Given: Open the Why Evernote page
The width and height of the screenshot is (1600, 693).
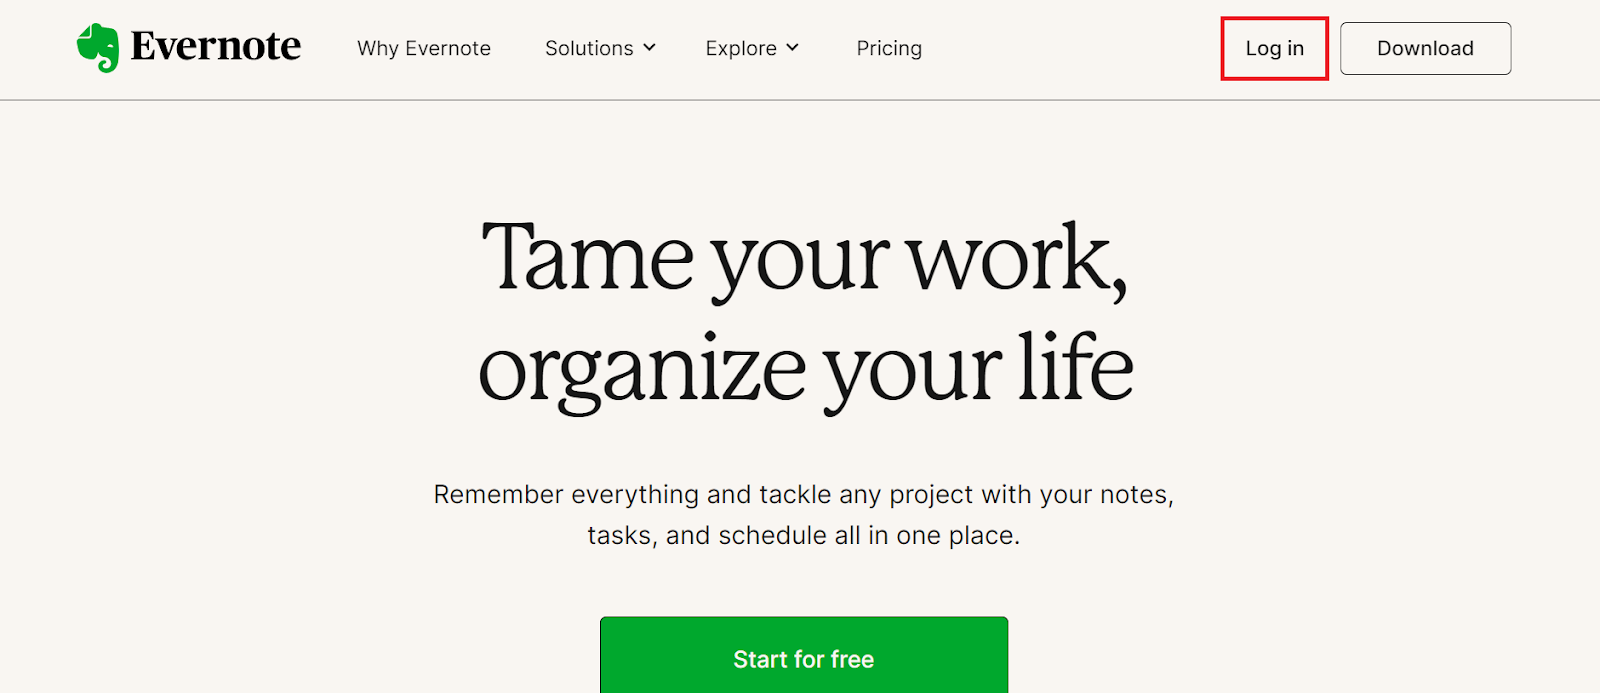Looking at the screenshot, I should click(x=424, y=48).
